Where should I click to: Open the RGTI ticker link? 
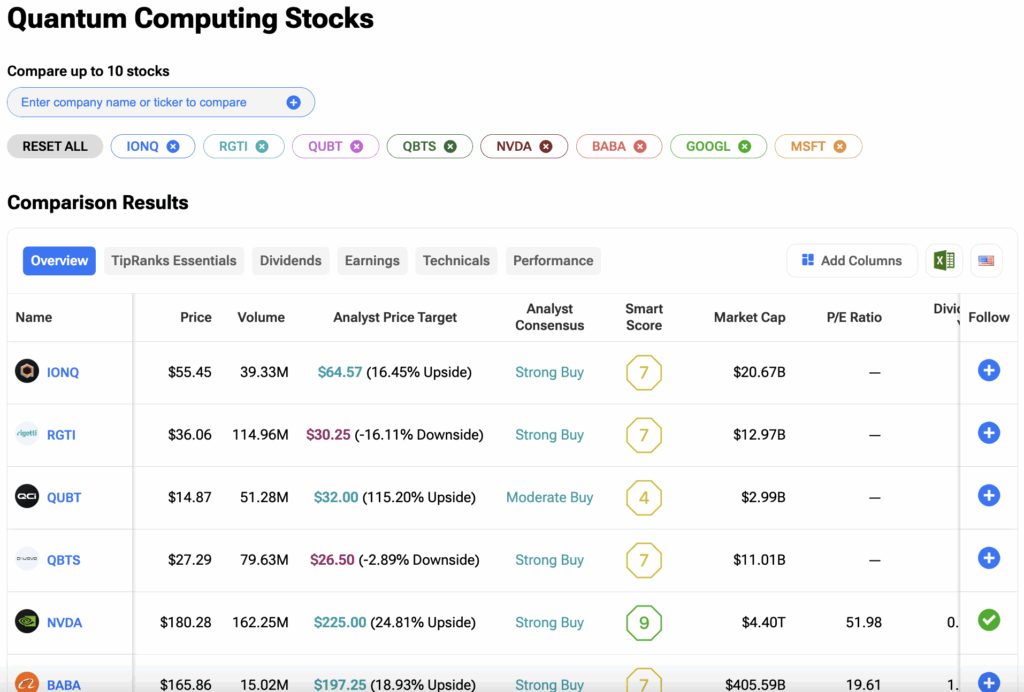pos(61,435)
